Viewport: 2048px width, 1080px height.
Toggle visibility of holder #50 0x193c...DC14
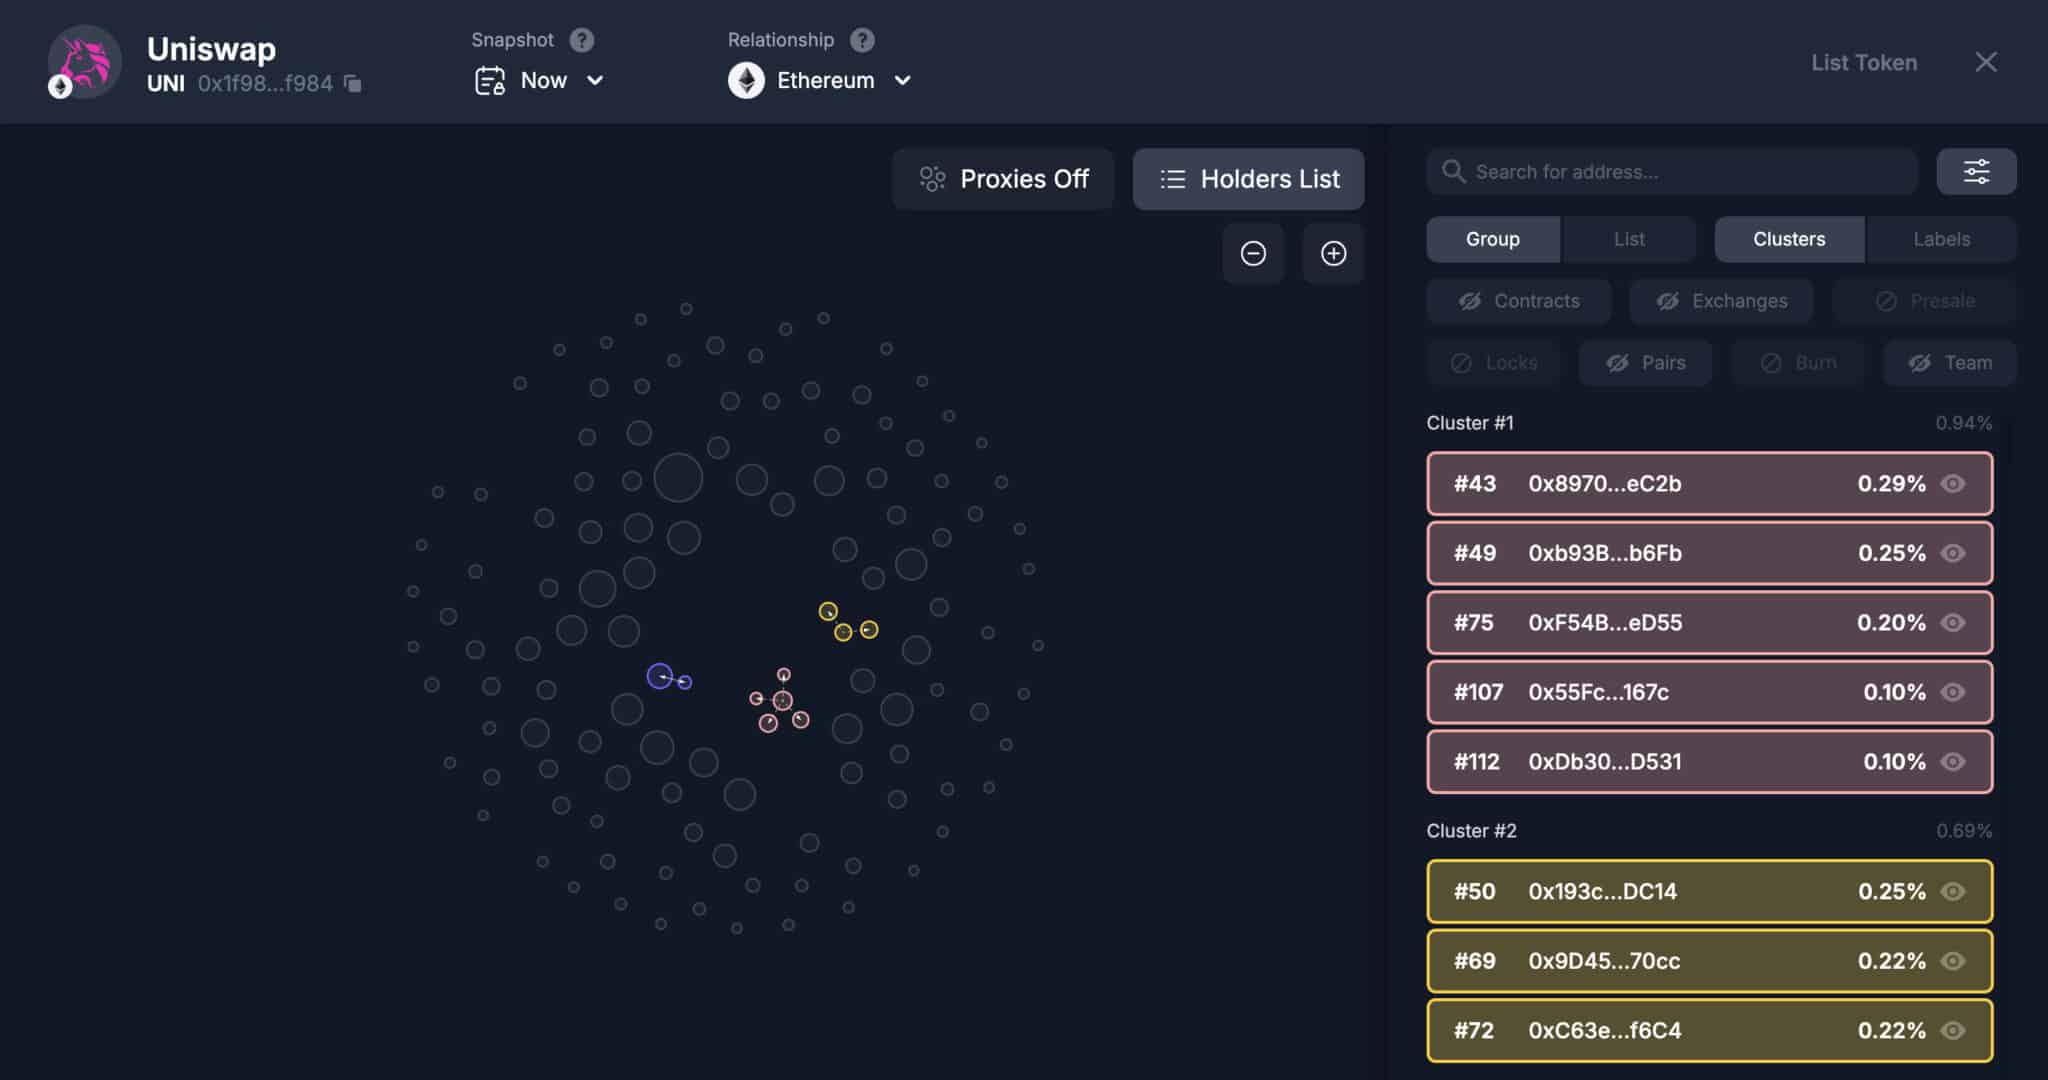coord(1953,891)
